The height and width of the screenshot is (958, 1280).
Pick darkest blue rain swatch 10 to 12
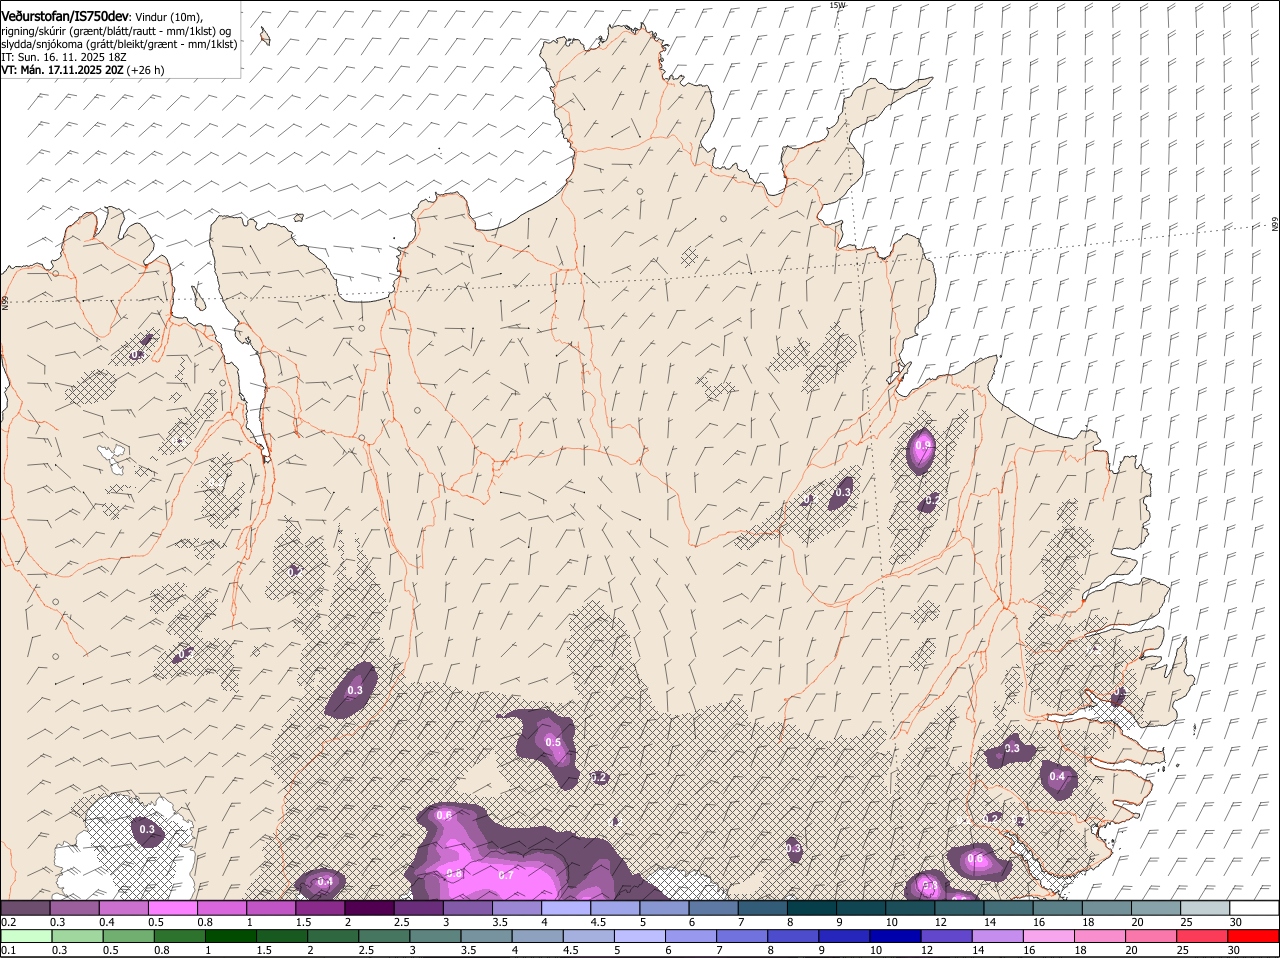pos(894,936)
